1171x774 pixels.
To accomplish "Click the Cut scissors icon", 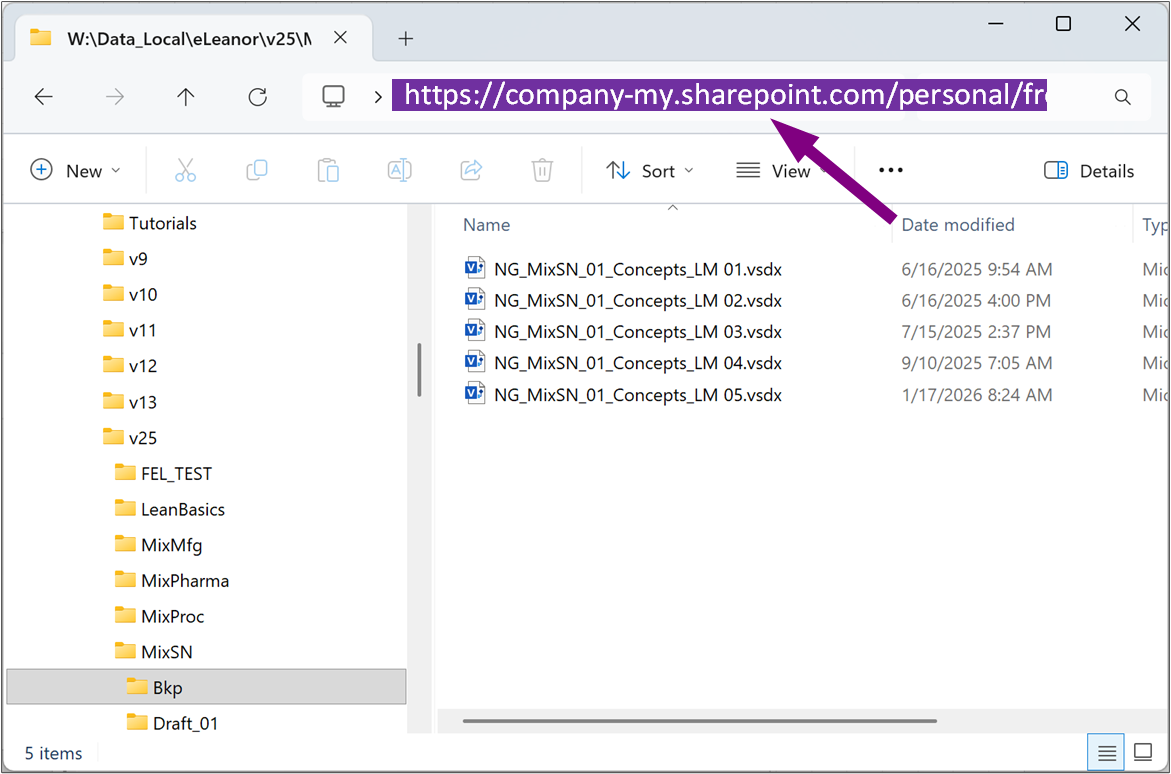I will coord(185,171).
